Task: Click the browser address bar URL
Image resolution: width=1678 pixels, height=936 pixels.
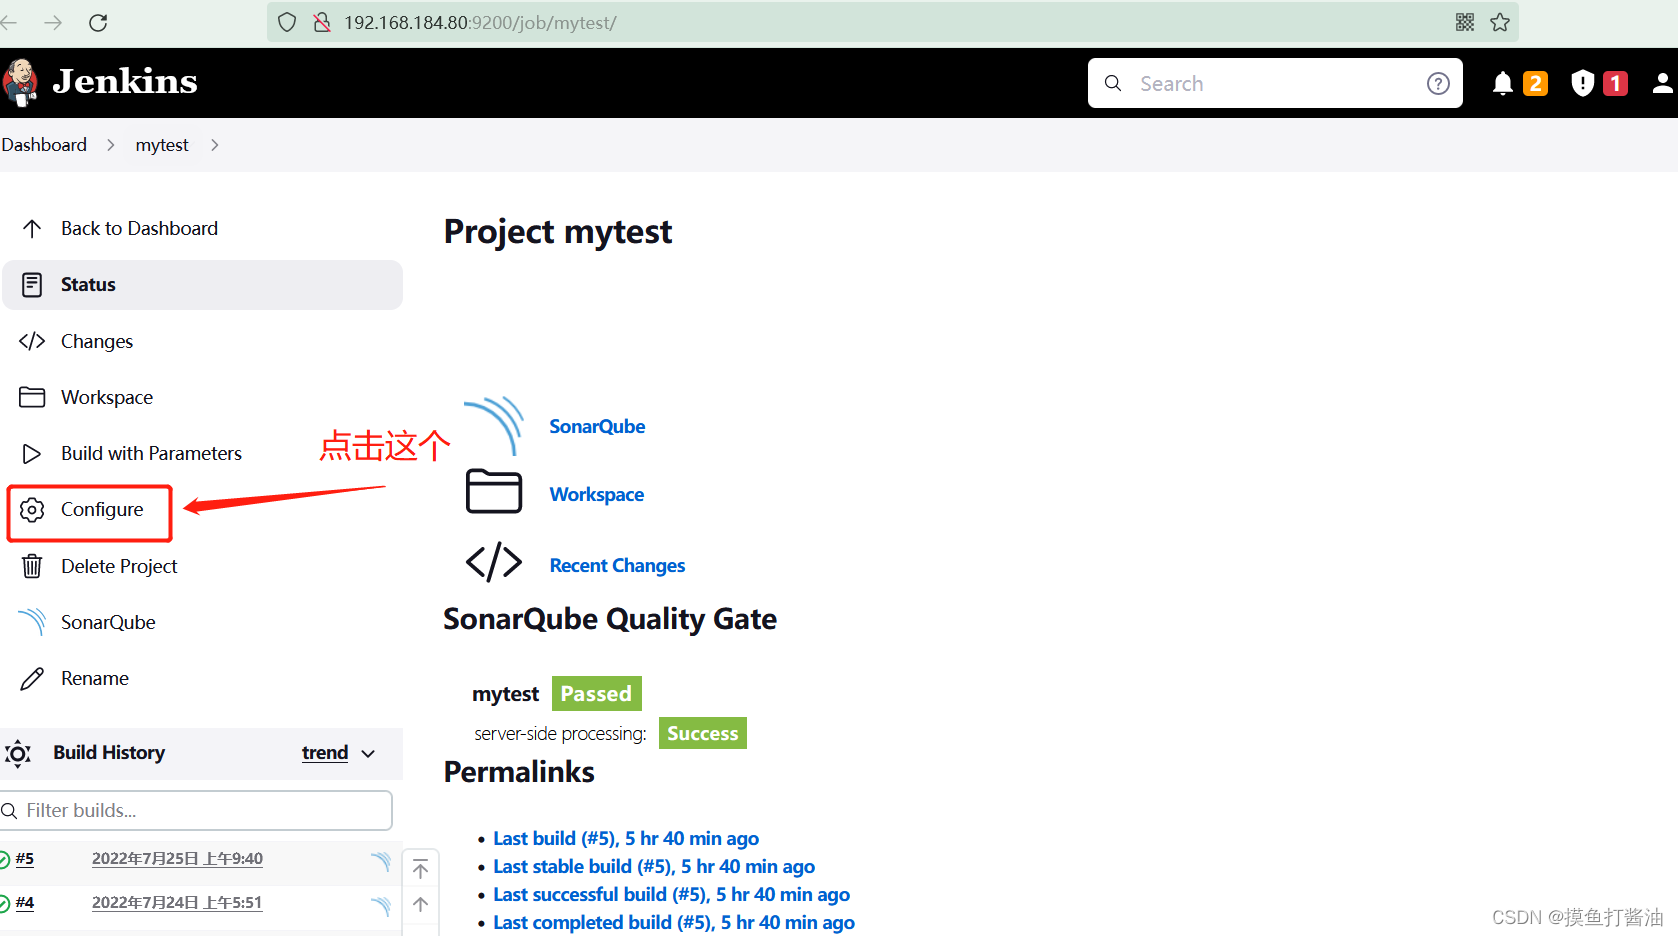Action: (x=480, y=22)
